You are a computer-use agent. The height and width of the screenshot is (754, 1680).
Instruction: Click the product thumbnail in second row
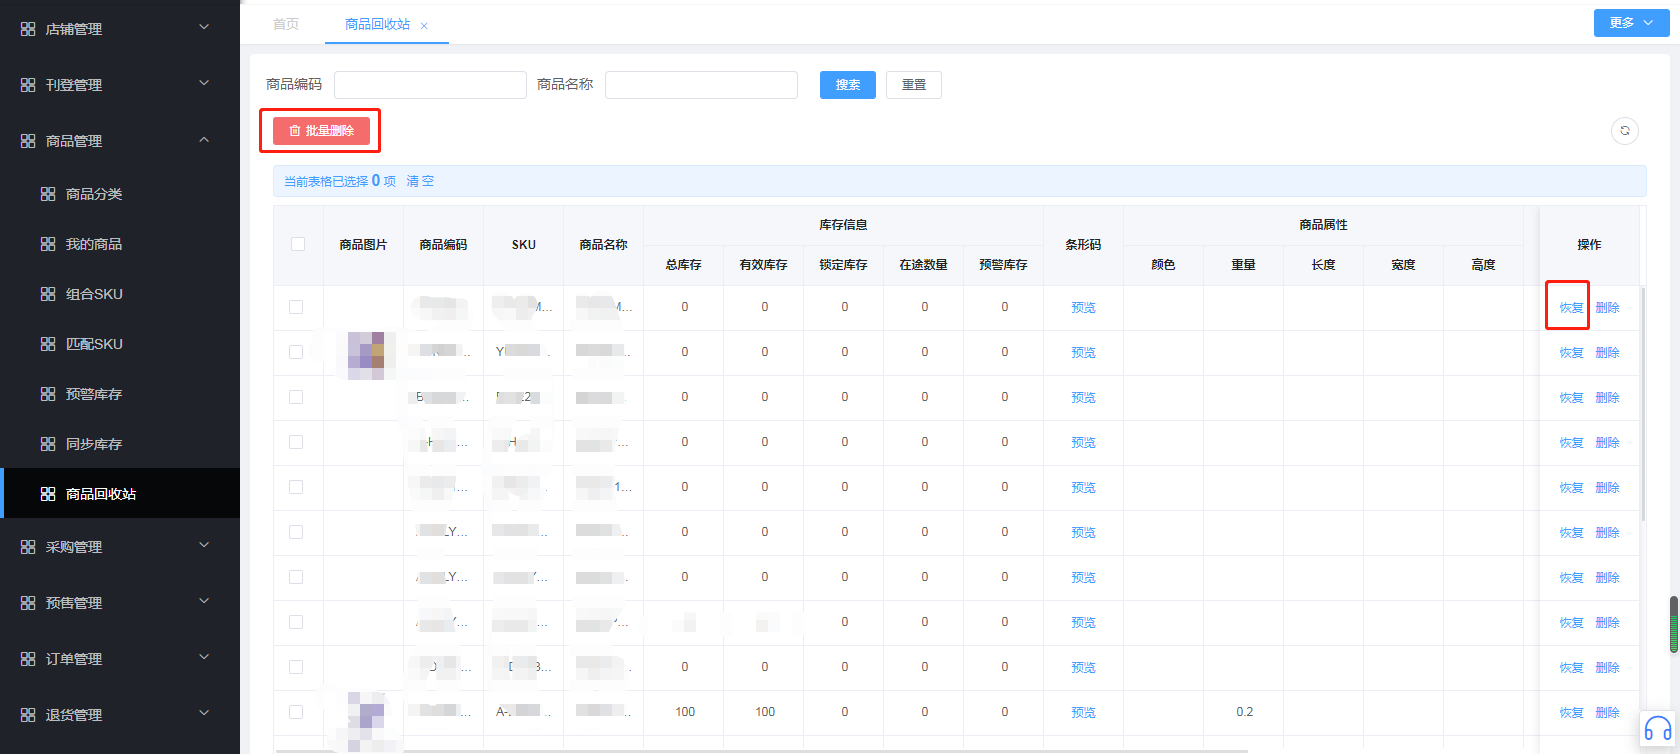coord(365,354)
